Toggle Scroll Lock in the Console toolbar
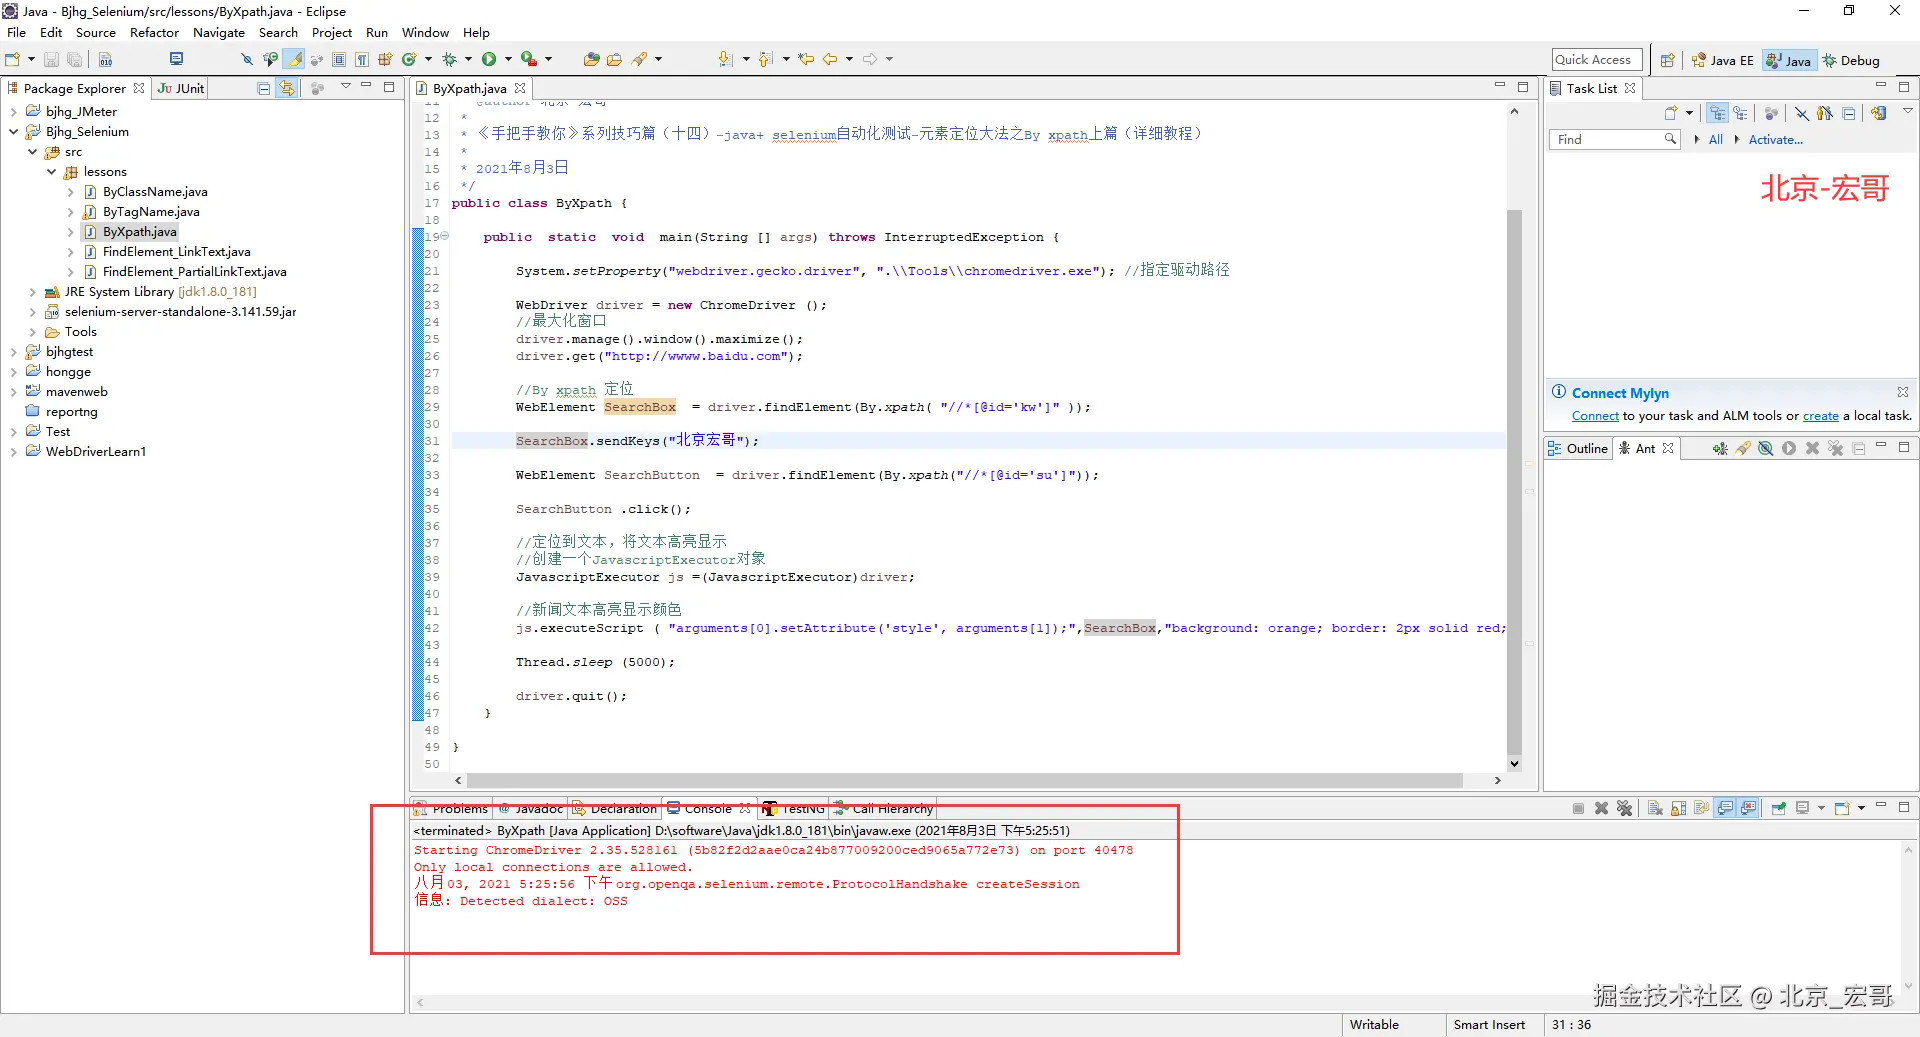Image resolution: width=1920 pixels, height=1037 pixels. click(x=1678, y=808)
